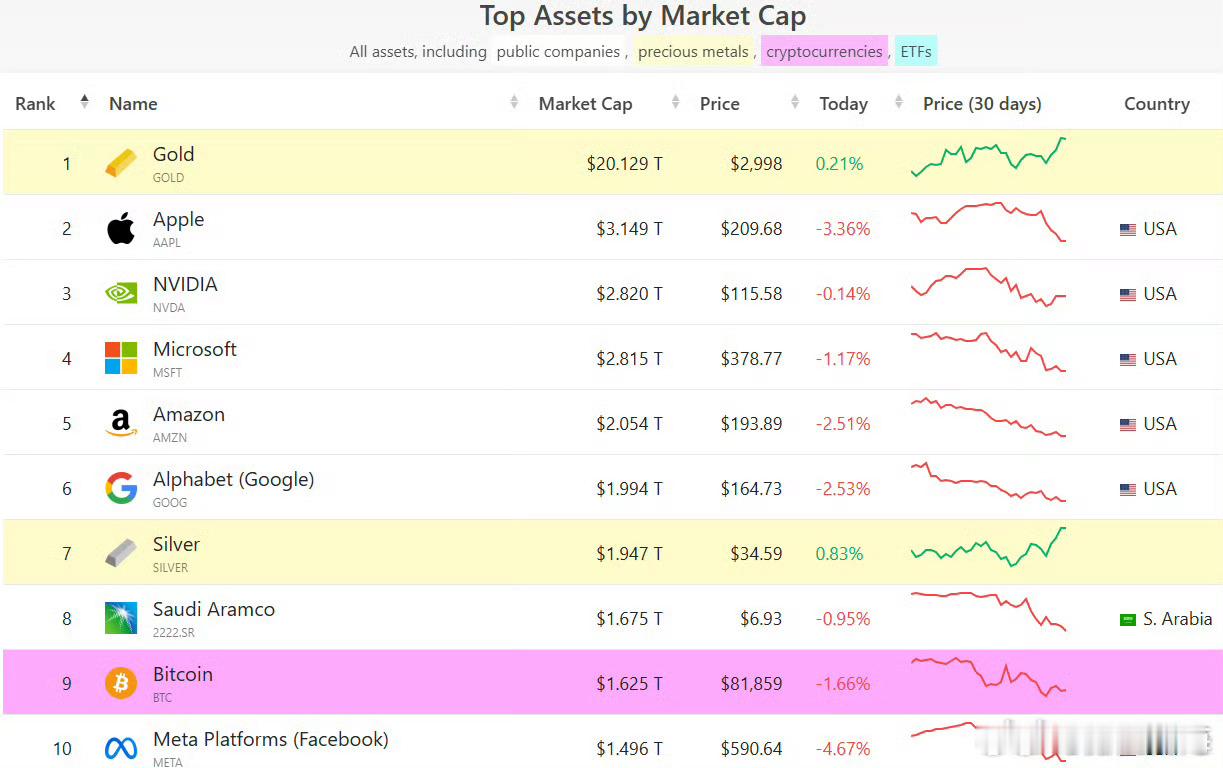Click the Microsoft logo icon
The width and height of the screenshot is (1223, 768).
click(121, 358)
